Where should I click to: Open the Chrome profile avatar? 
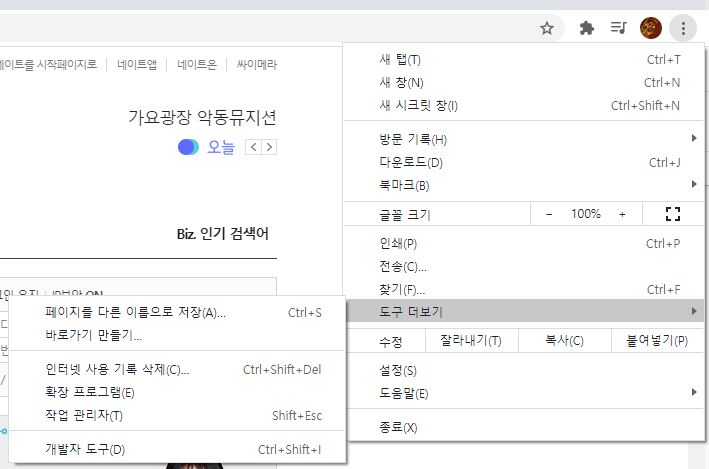[651, 28]
